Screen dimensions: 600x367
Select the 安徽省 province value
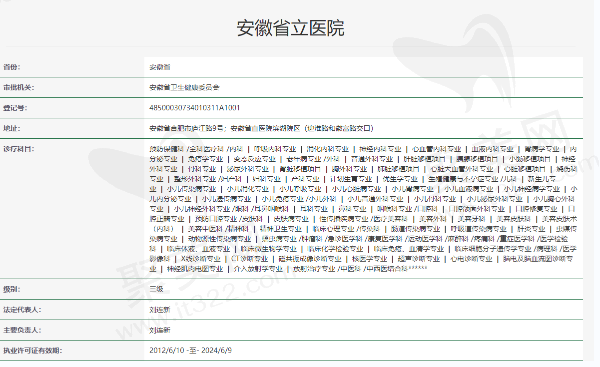[x=160, y=67]
